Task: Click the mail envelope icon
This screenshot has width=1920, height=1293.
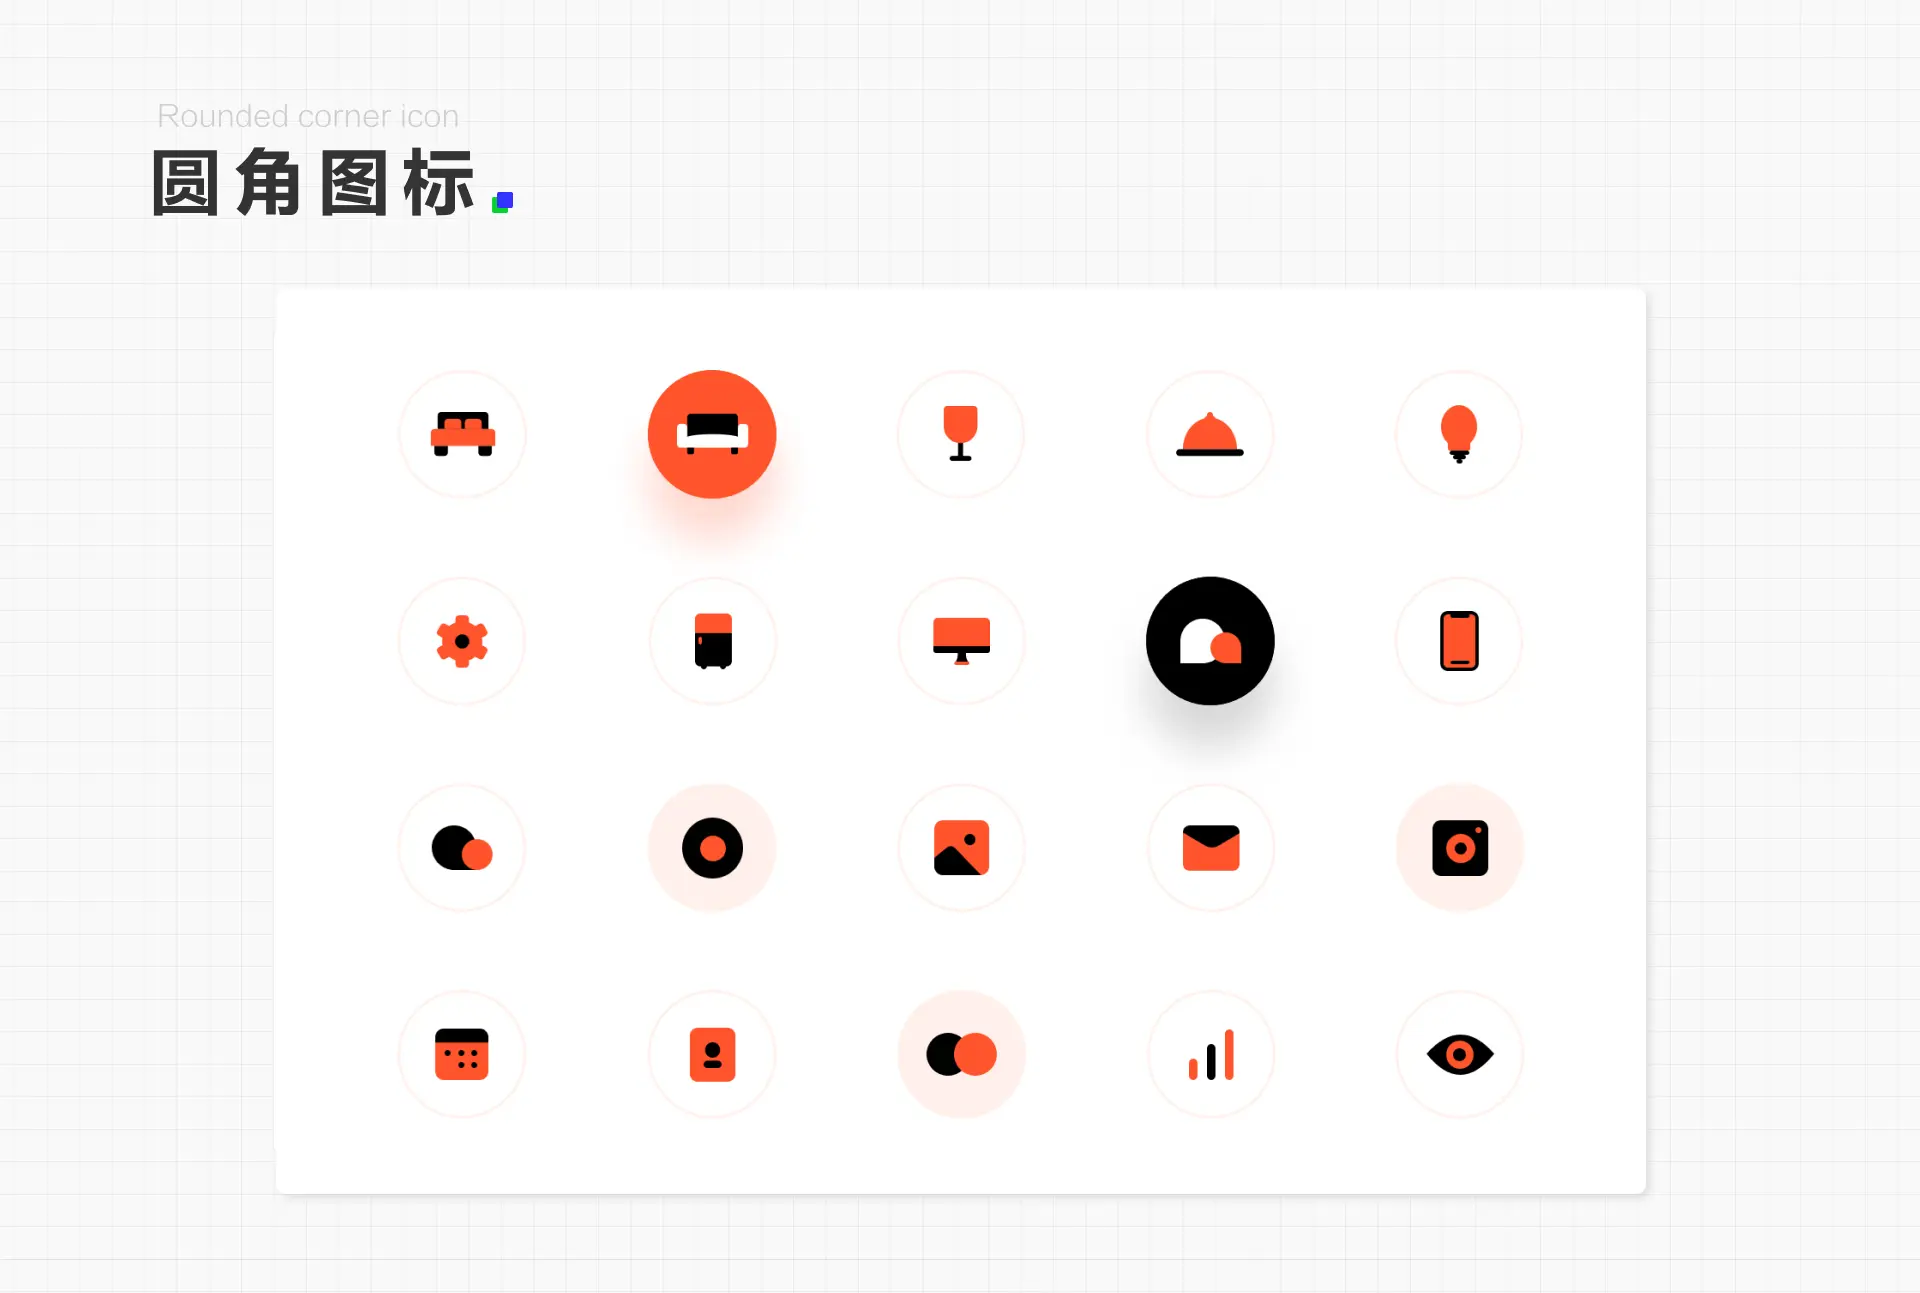Action: (1210, 848)
